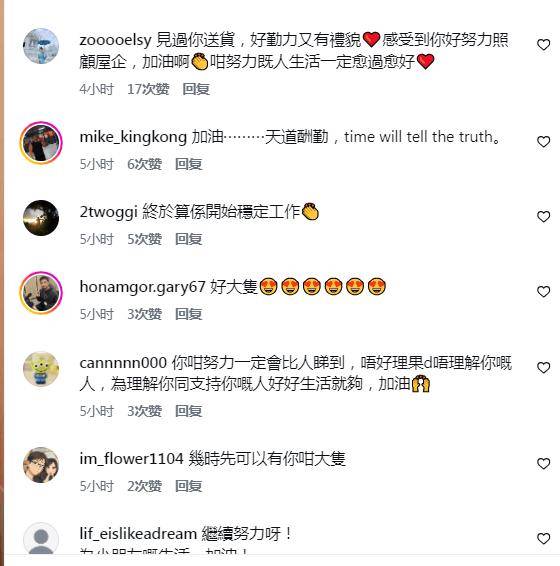Open im_flower1104's username link

[x=131, y=459]
